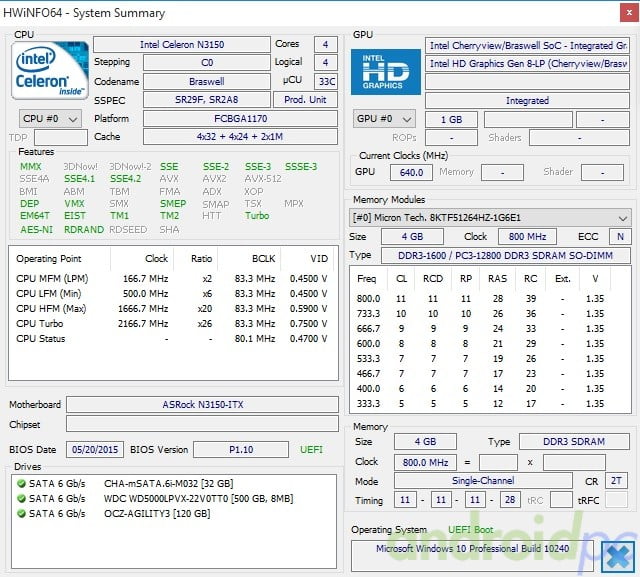Click the CPU Status row
Viewport: 640px width, 577px height.
click(x=172, y=339)
